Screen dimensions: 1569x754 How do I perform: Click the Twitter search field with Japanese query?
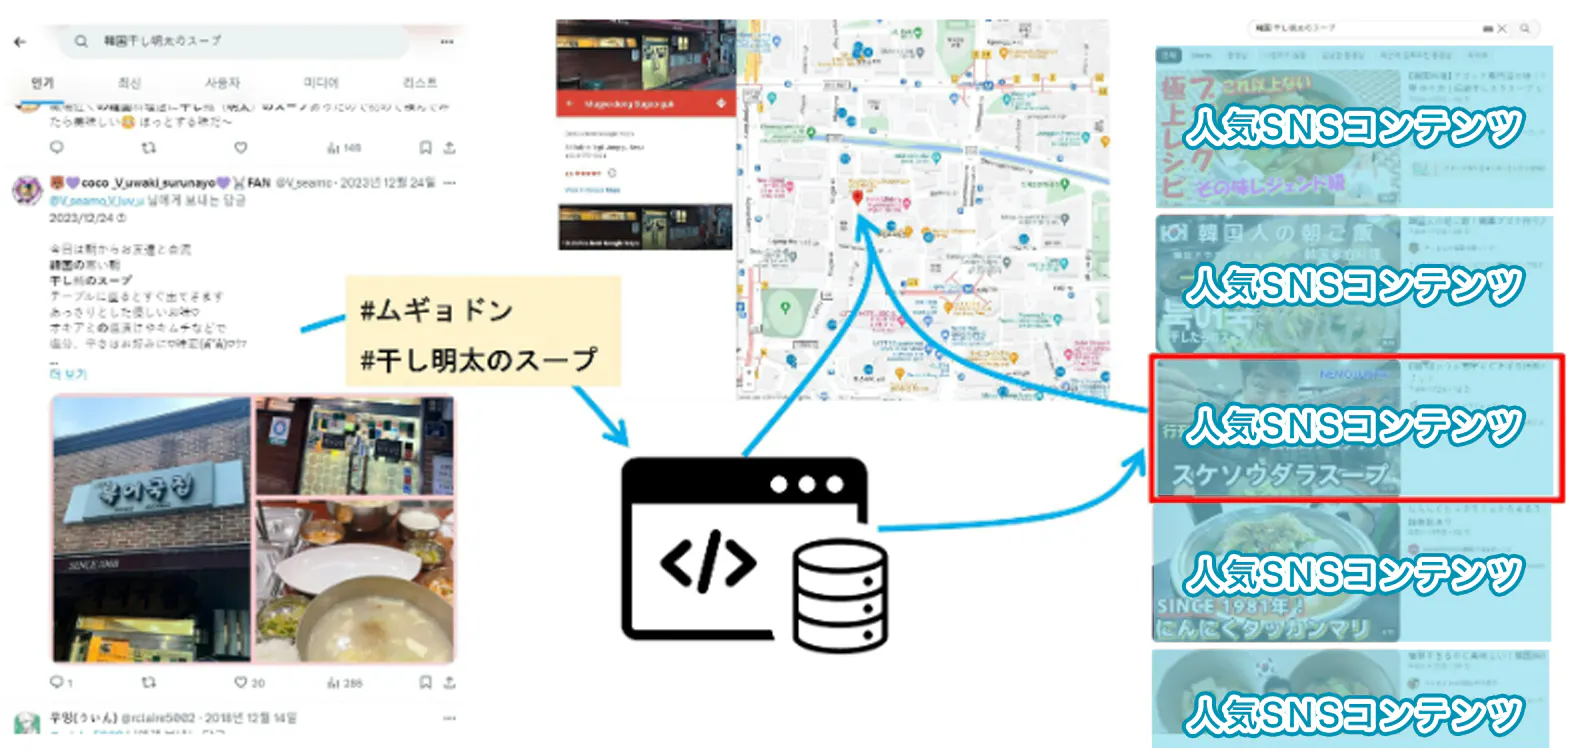click(x=240, y=41)
